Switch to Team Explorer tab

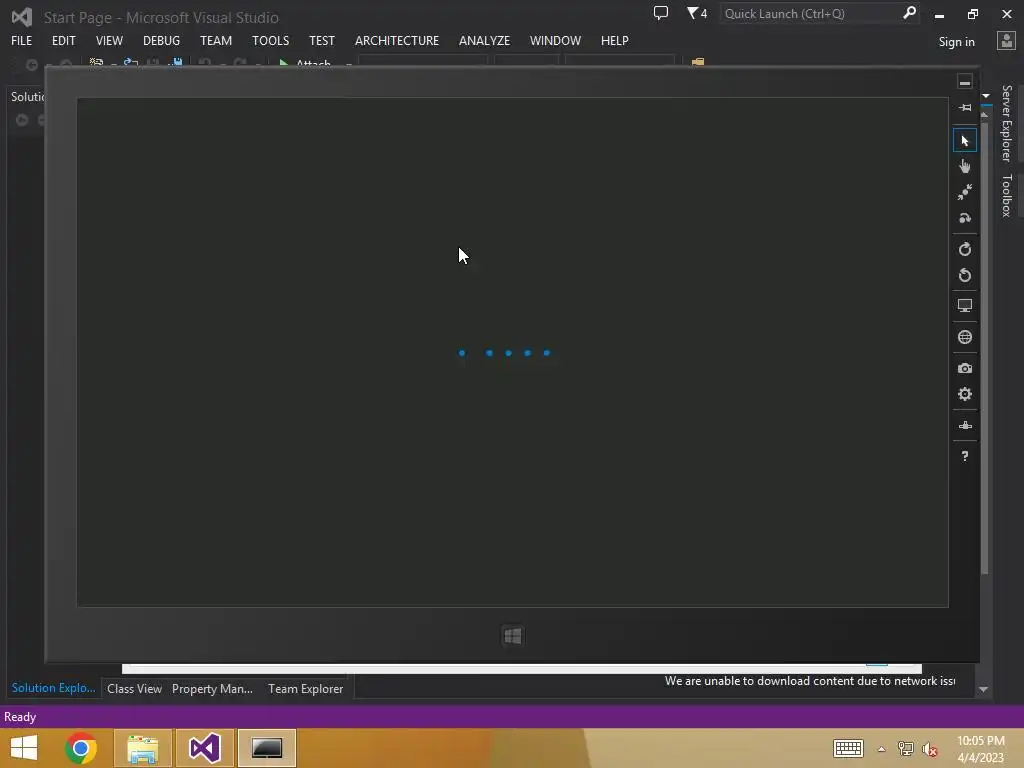point(305,689)
